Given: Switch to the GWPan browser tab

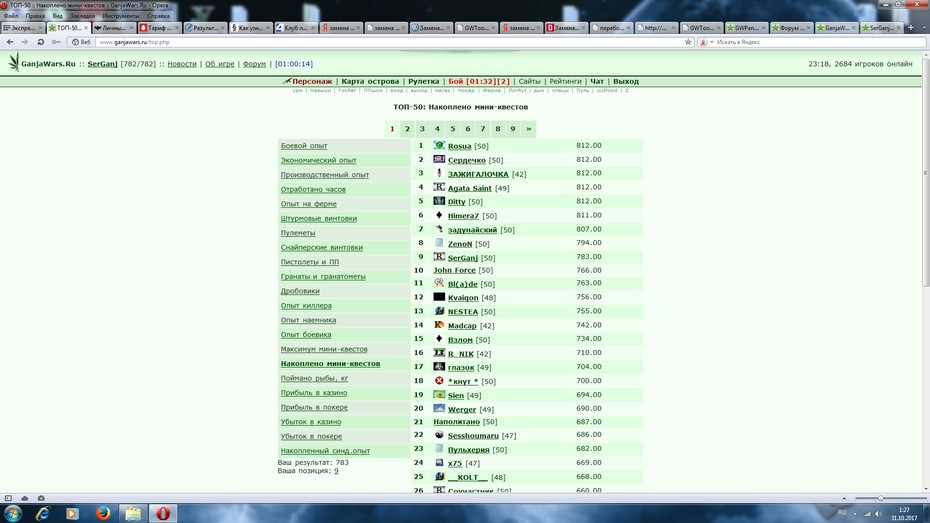Looking at the screenshot, I should [x=746, y=28].
